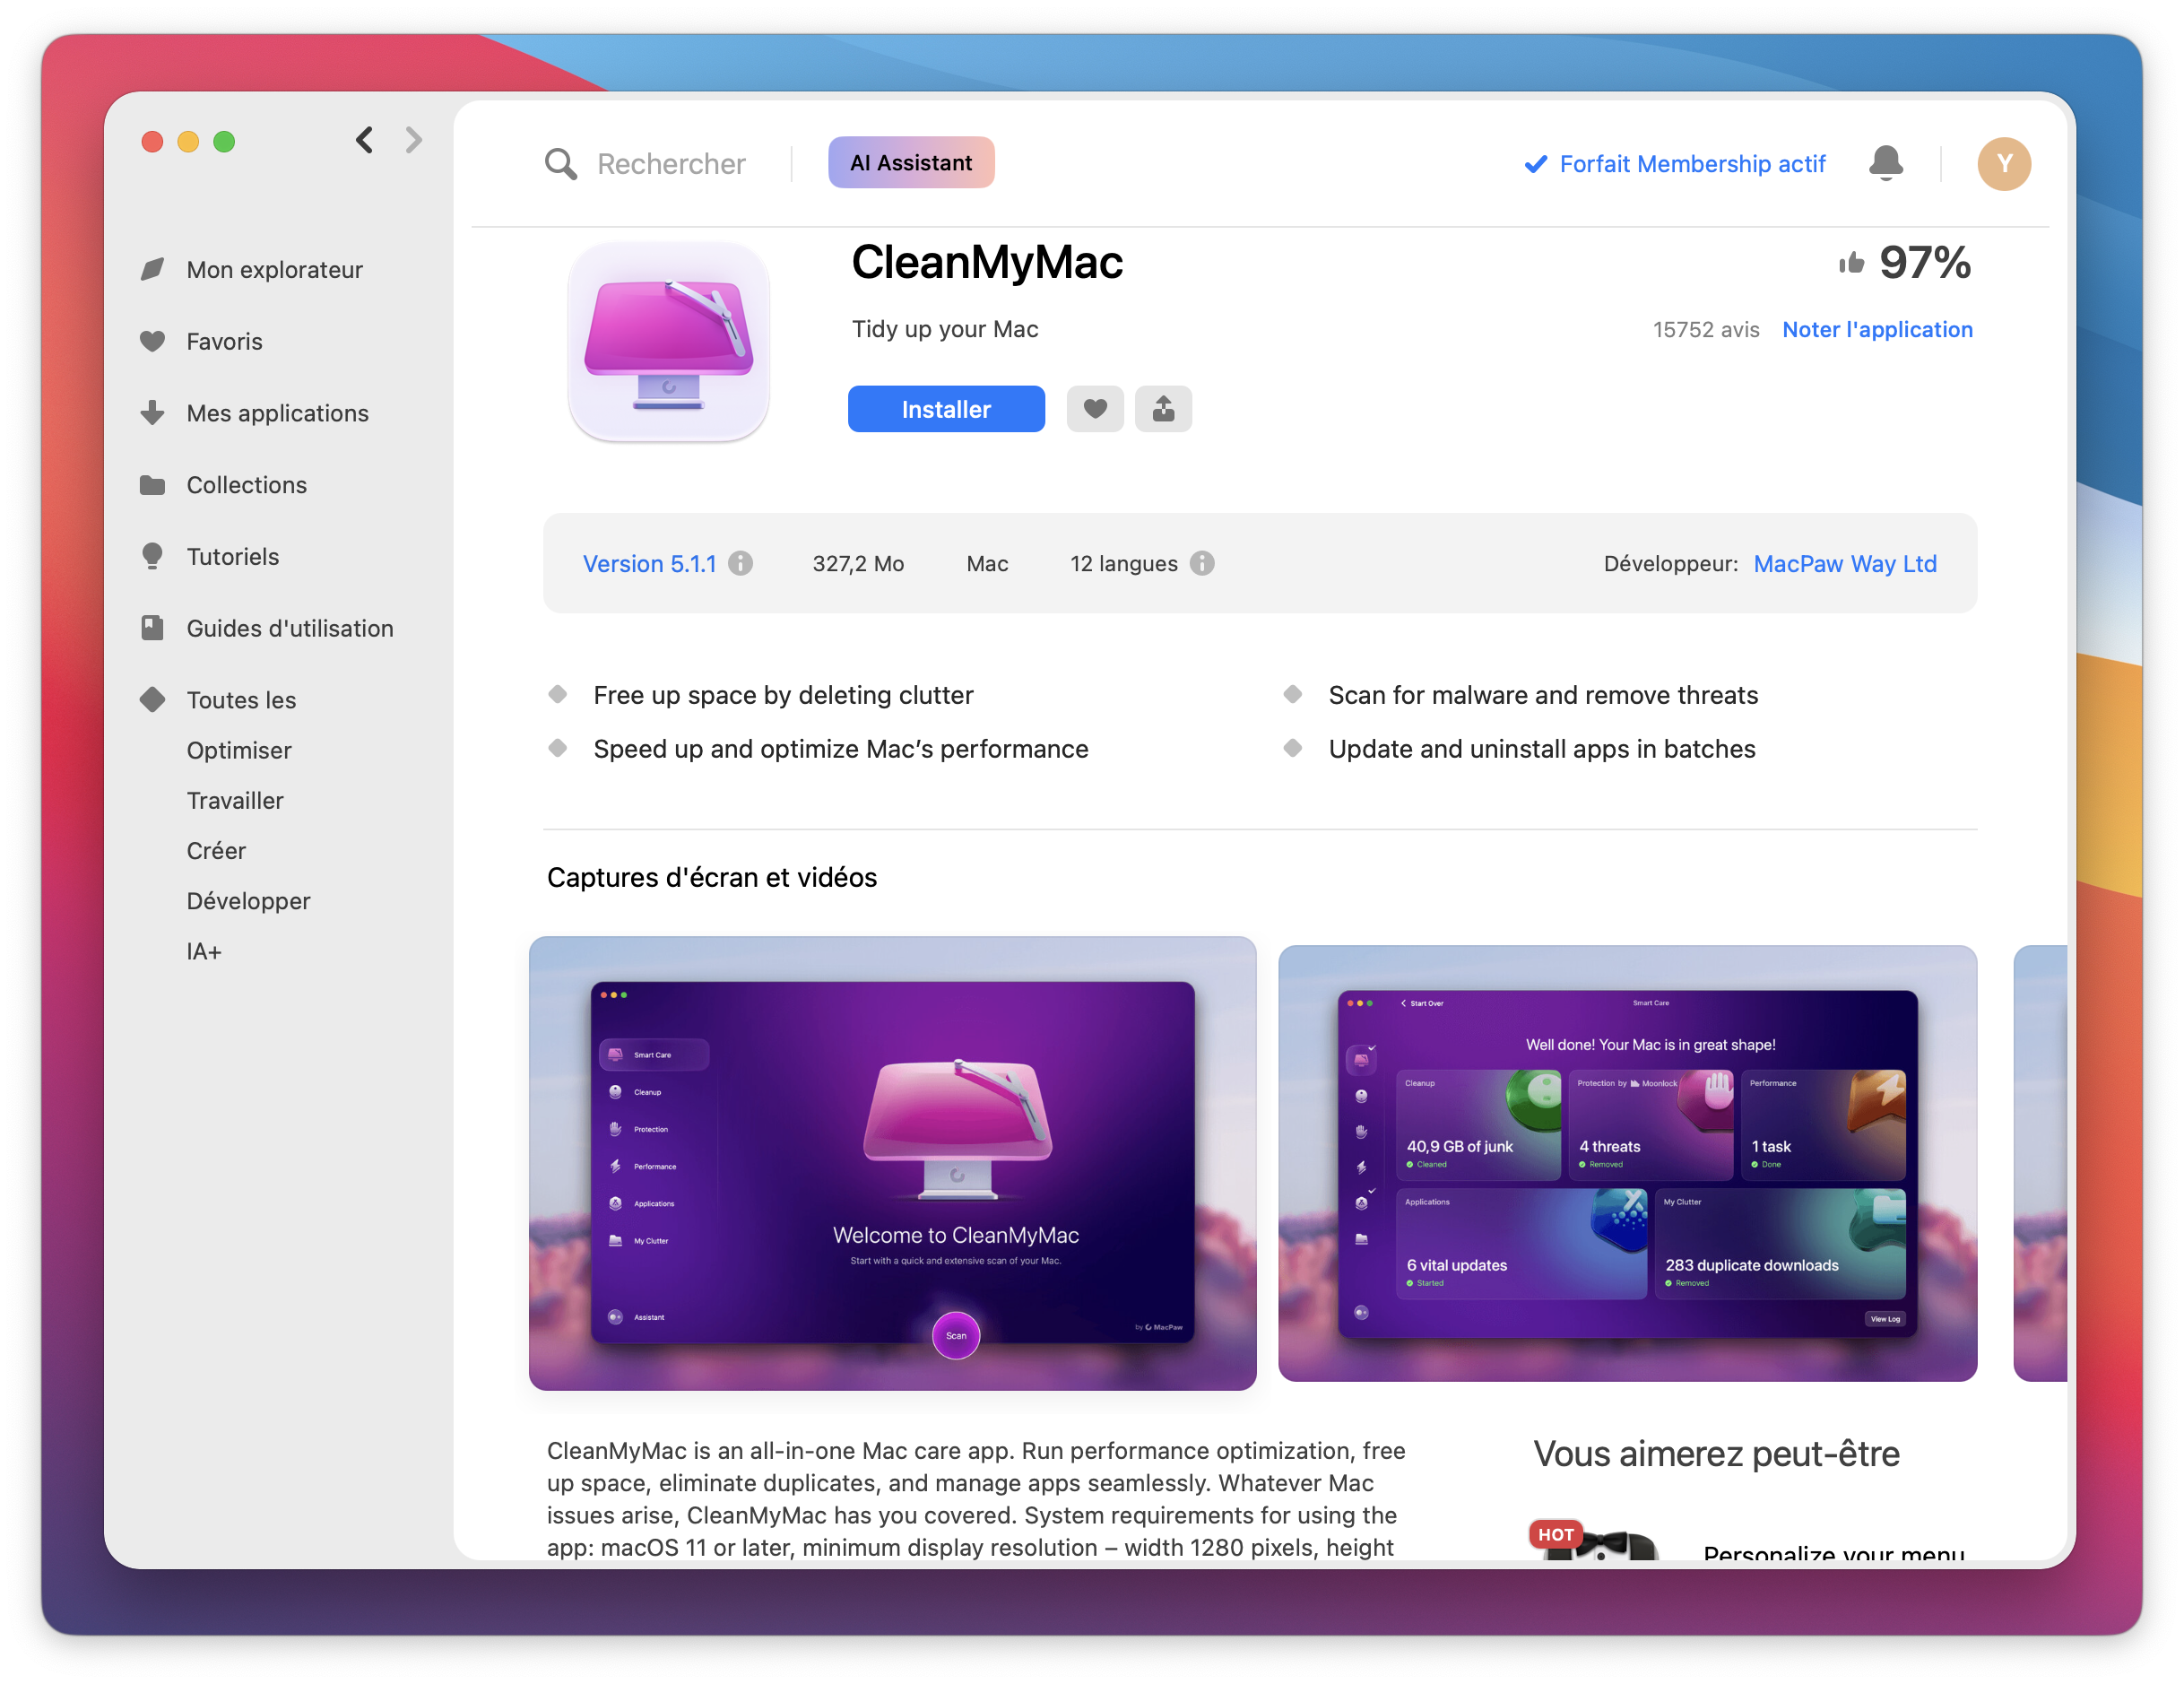Select the Optimiser category
Image resolution: width=2184 pixels, height=1684 pixels.
[x=239, y=751]
